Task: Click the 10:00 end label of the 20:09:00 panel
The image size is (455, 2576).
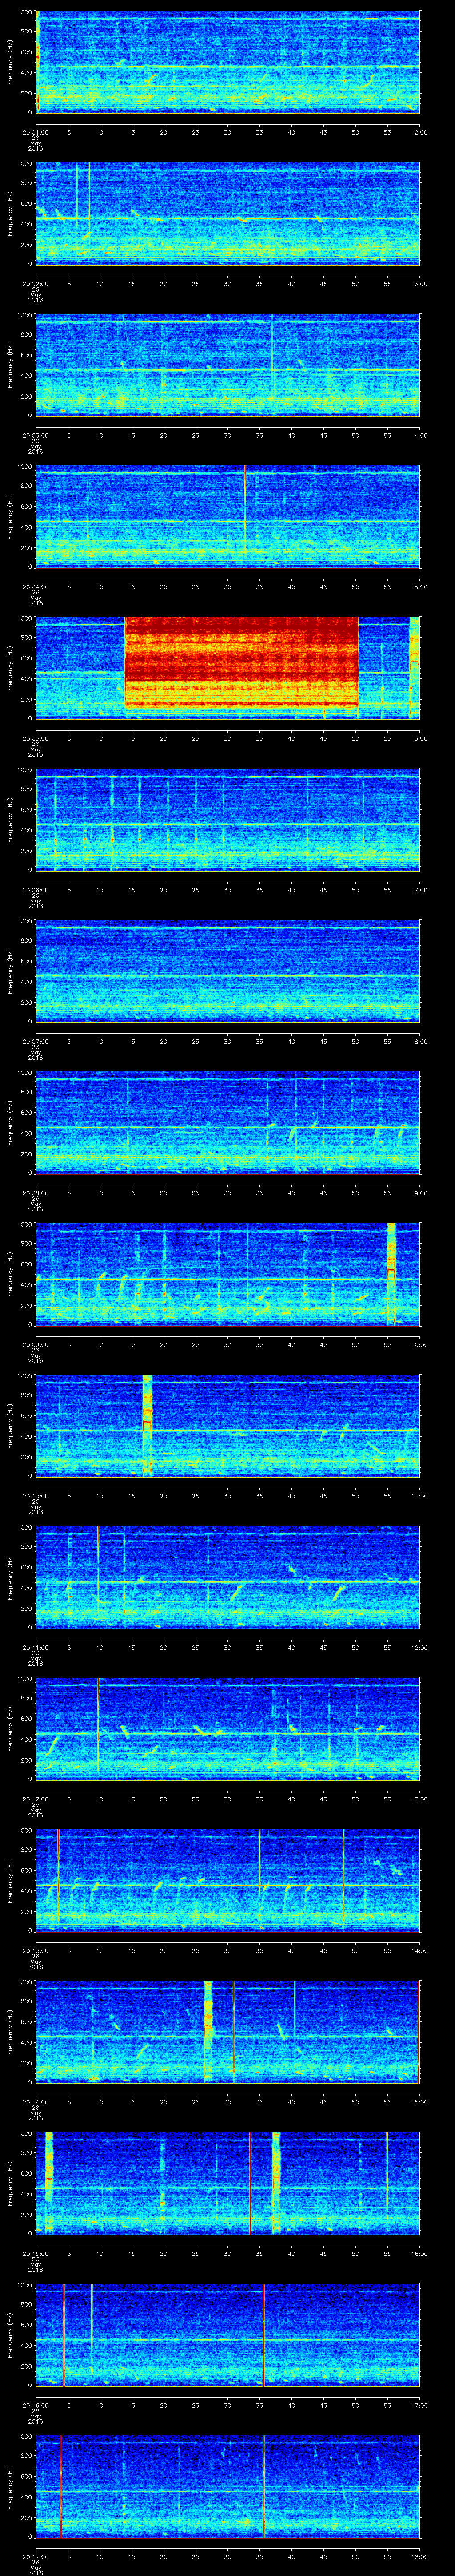Action: click(419, 1345)
